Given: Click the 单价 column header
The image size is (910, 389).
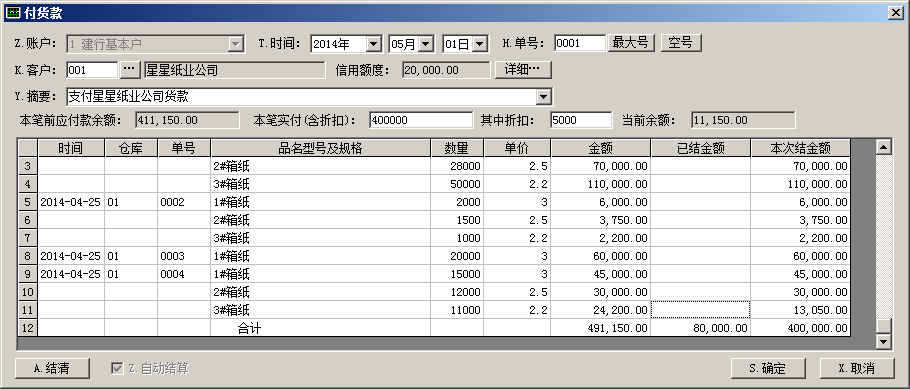Looking at the screenshot, I should [517, 148].
